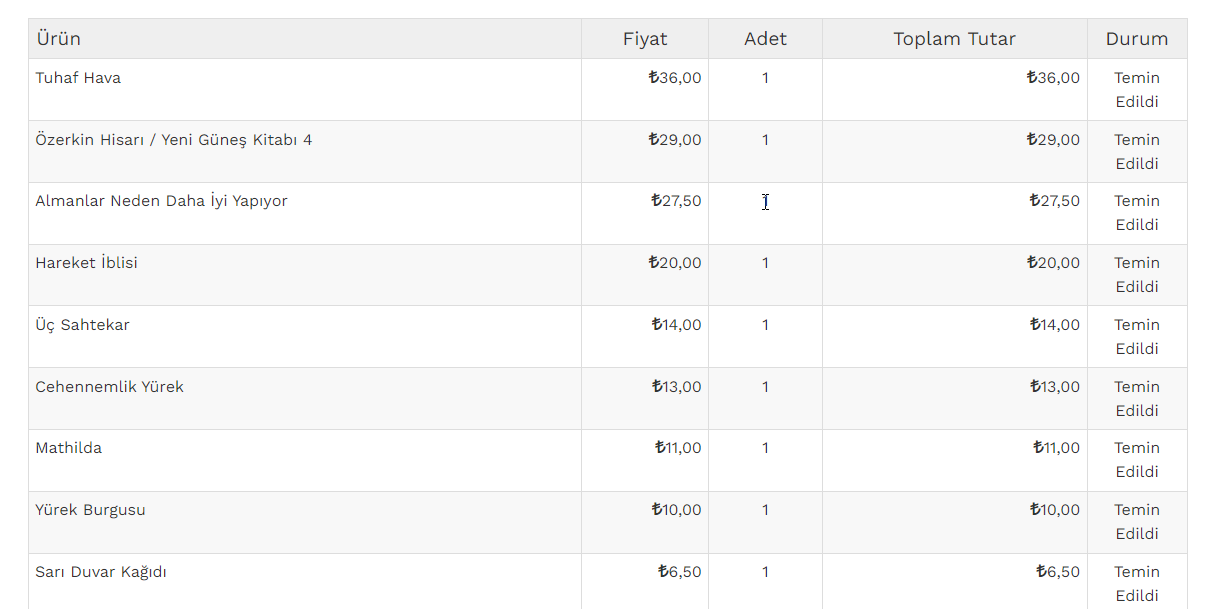
Task: Select the Mathilda product name
Action: [68, 448]
